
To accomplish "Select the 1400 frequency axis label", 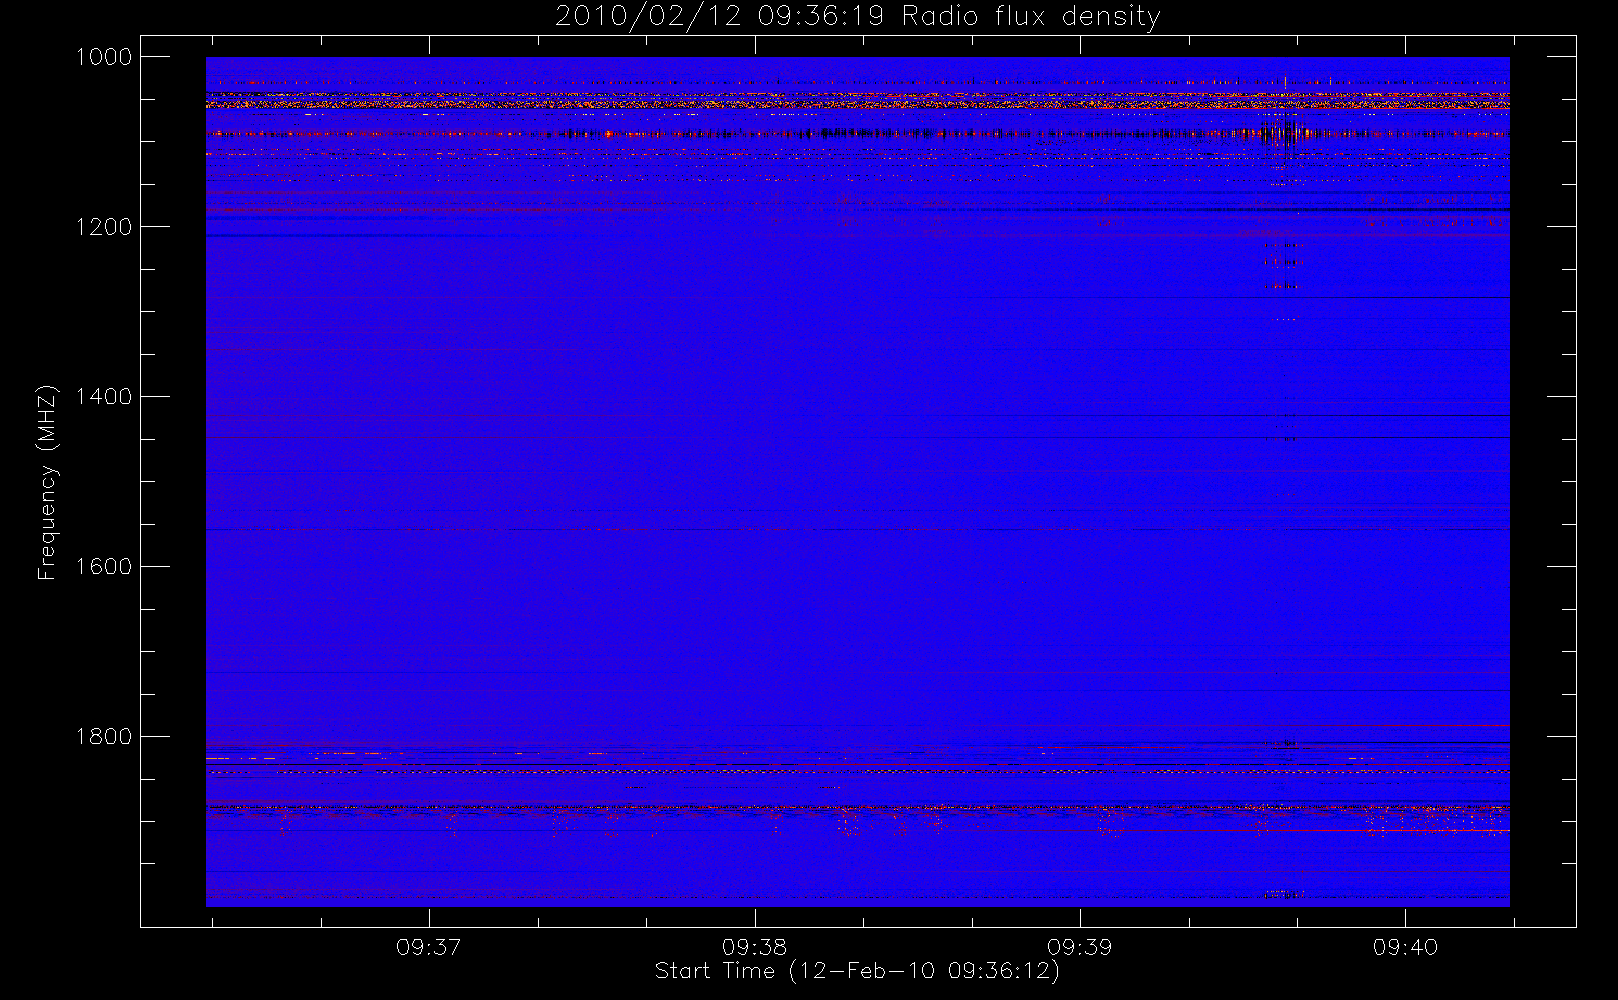I will click(x=104, y=397).
